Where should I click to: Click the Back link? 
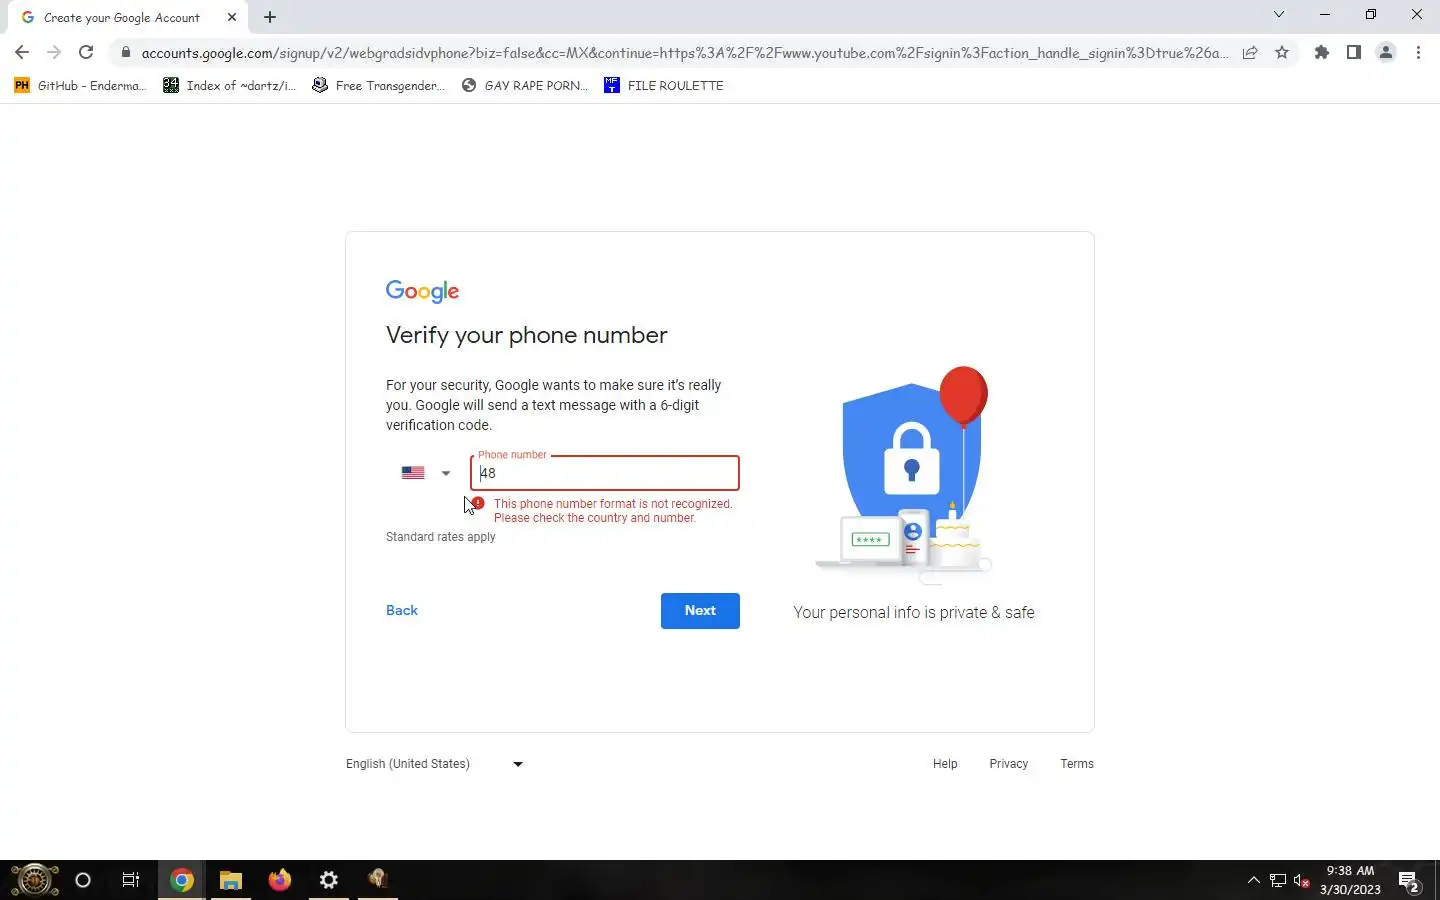[x=402, y=611]
